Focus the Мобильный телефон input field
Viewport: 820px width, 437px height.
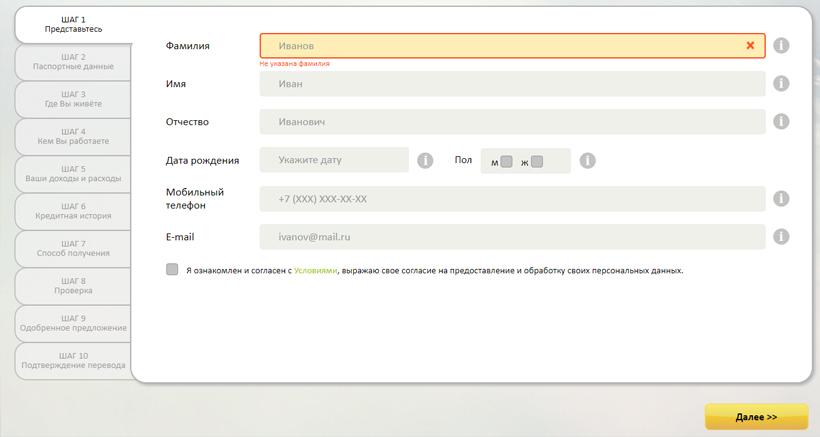tap(512, 199)
